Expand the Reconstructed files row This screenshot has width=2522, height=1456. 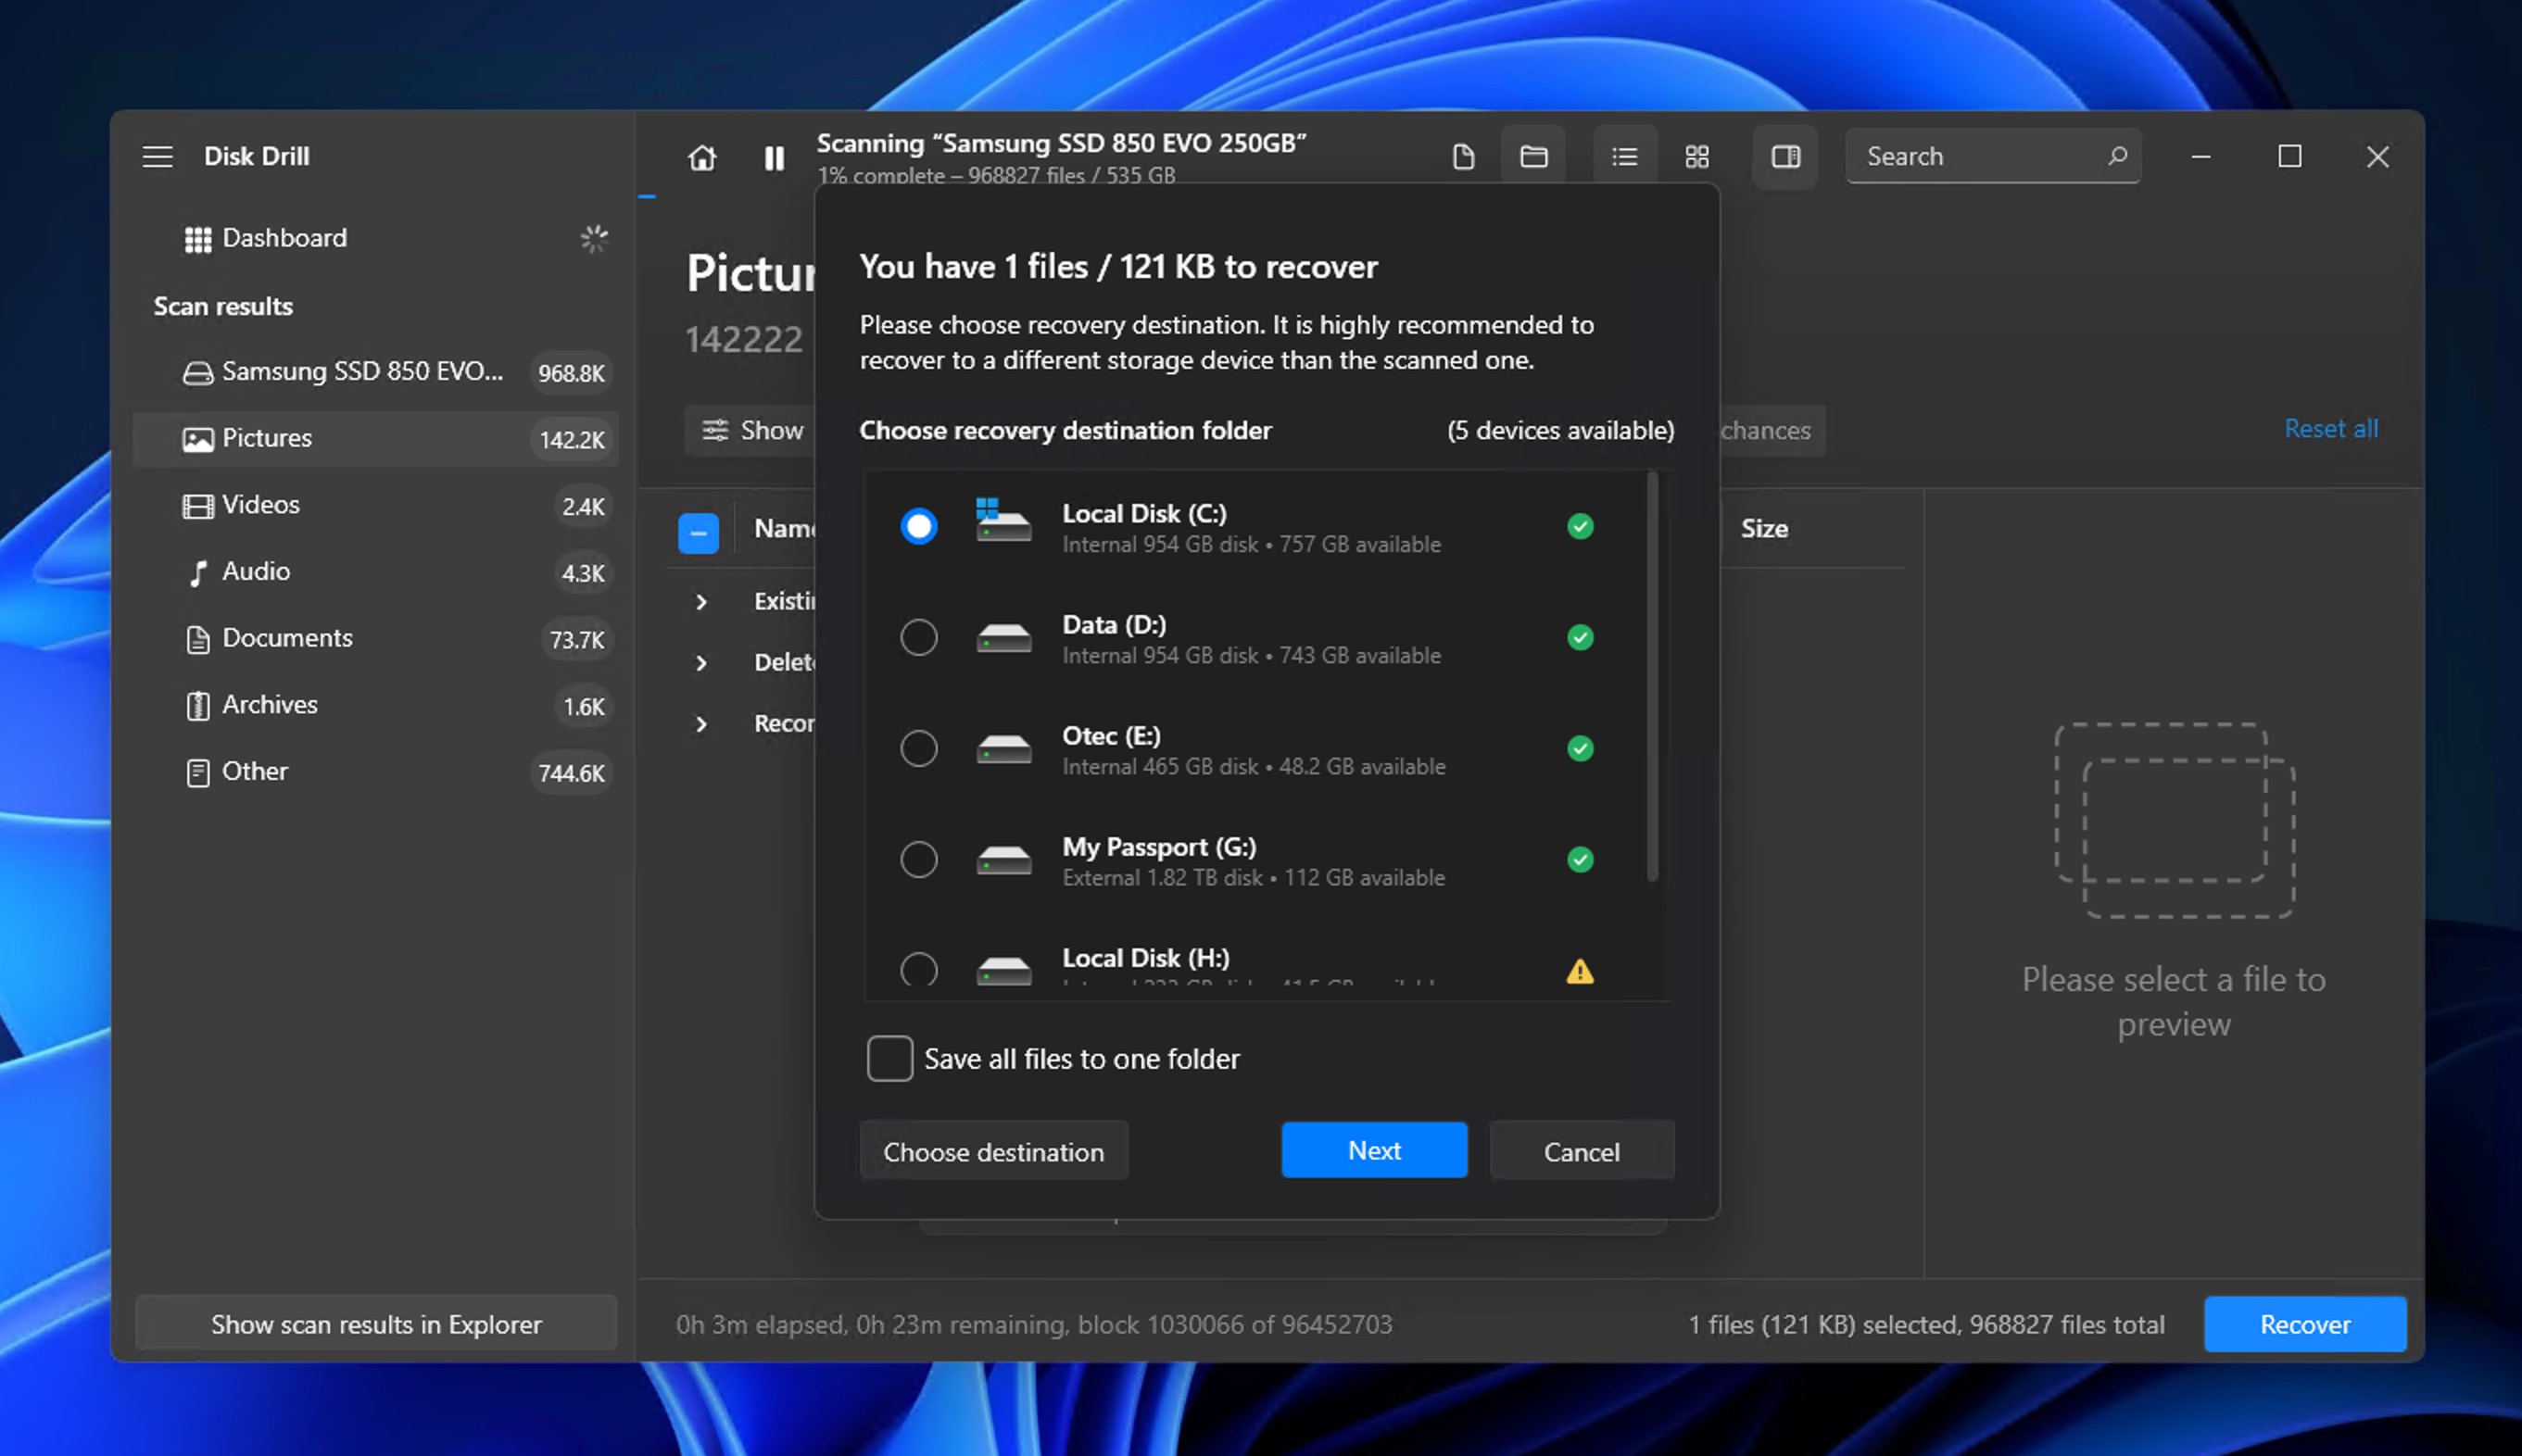point(702,724)
